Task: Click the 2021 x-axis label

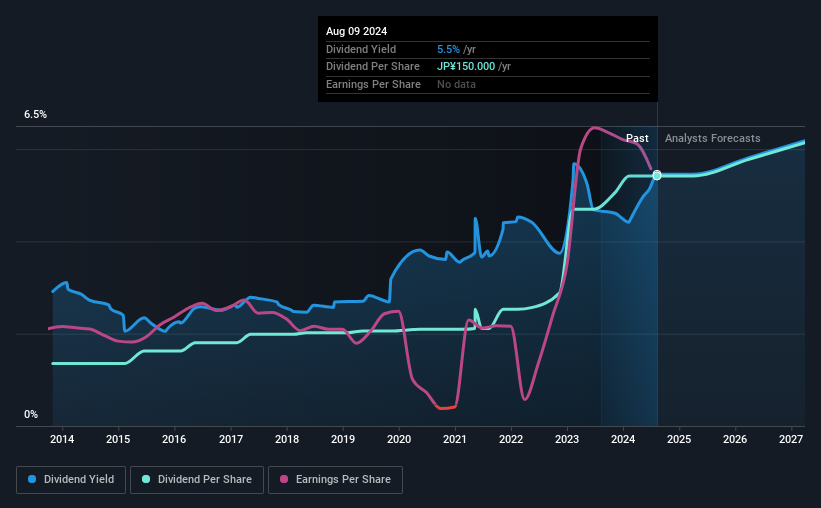Action: click(x=454, y=439)
